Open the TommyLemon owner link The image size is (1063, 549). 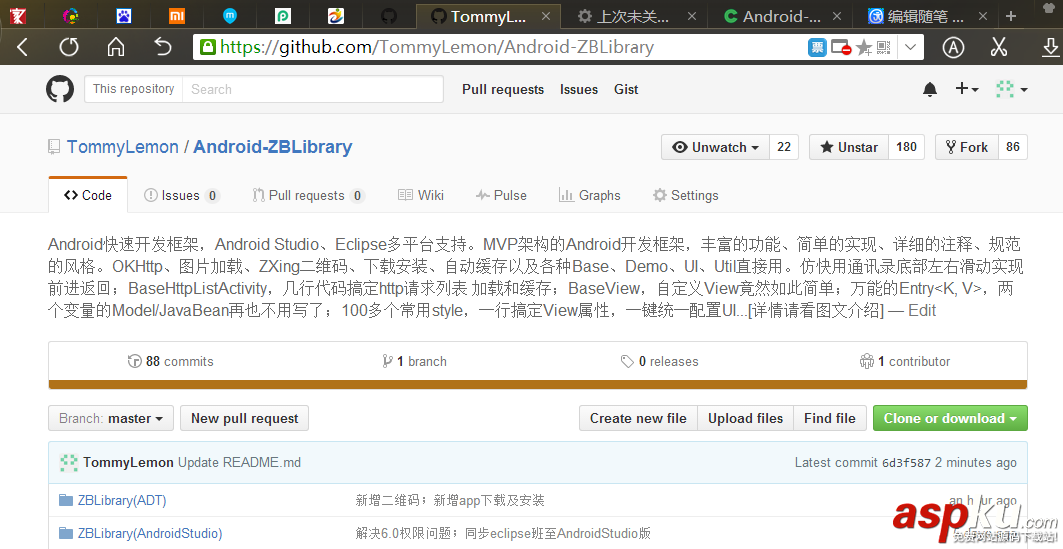click(x=123, y=147)
